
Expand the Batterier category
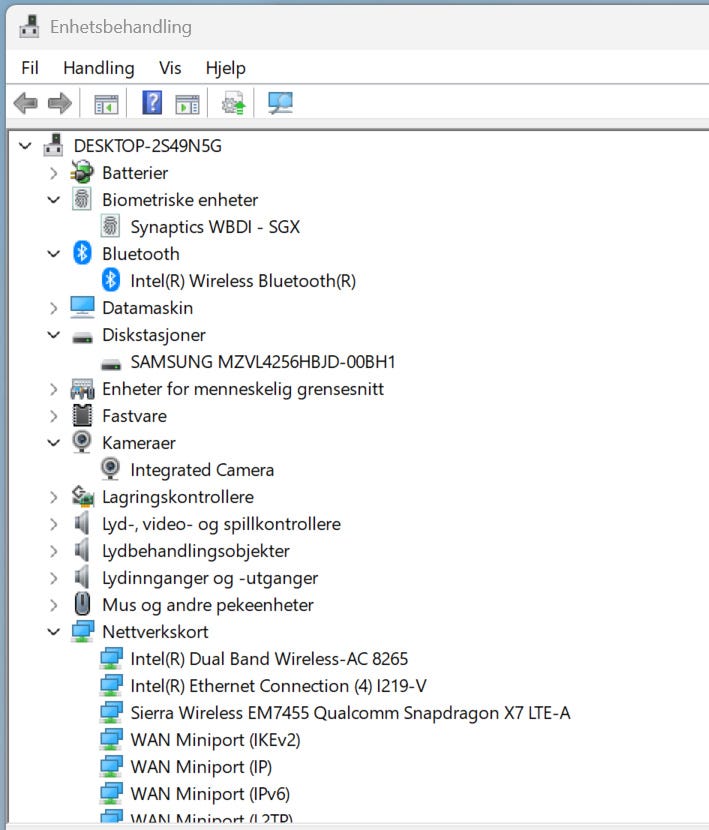53,173
